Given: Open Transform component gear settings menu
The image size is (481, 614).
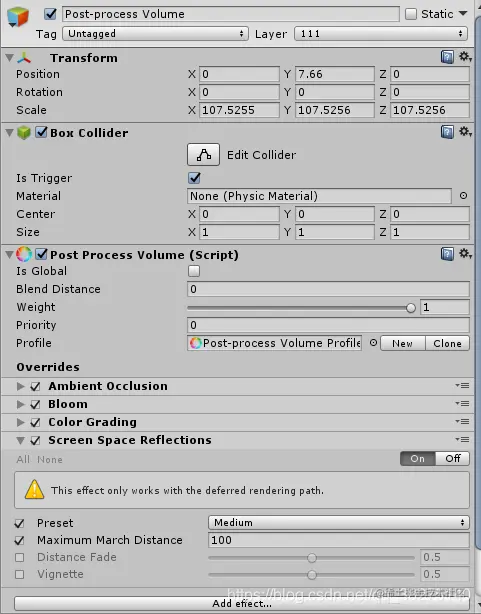Looking at the screenshot, I should click(465, 57).
